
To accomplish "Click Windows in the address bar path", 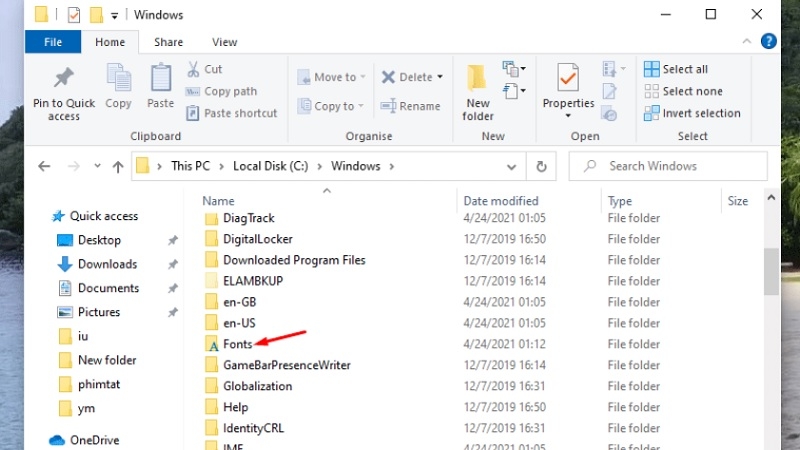I will [x=356, y=166].
